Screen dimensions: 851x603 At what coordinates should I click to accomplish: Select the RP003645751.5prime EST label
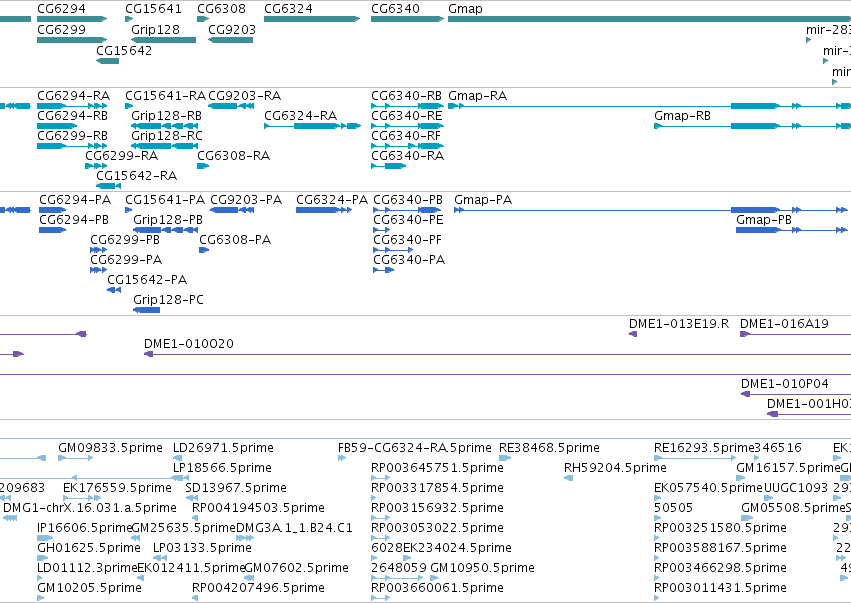(x=437, y=468)
